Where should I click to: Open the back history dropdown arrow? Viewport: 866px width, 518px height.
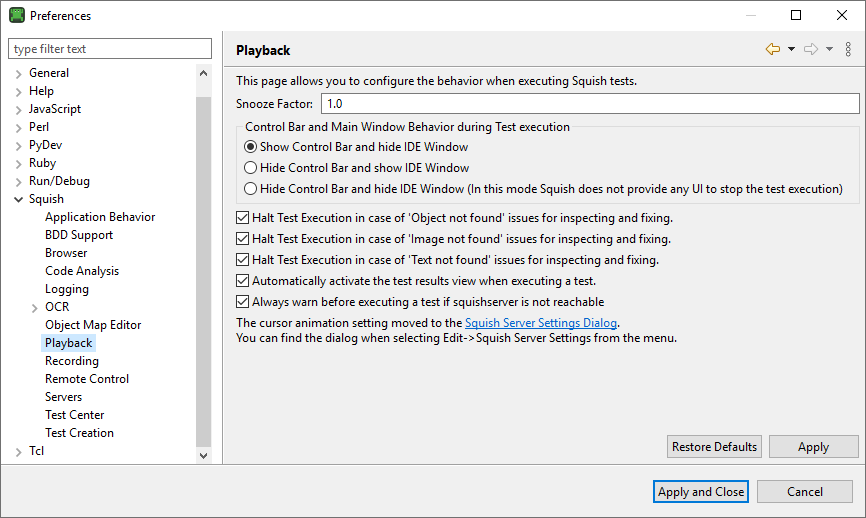pyautogui.click(x=791, y=49)
